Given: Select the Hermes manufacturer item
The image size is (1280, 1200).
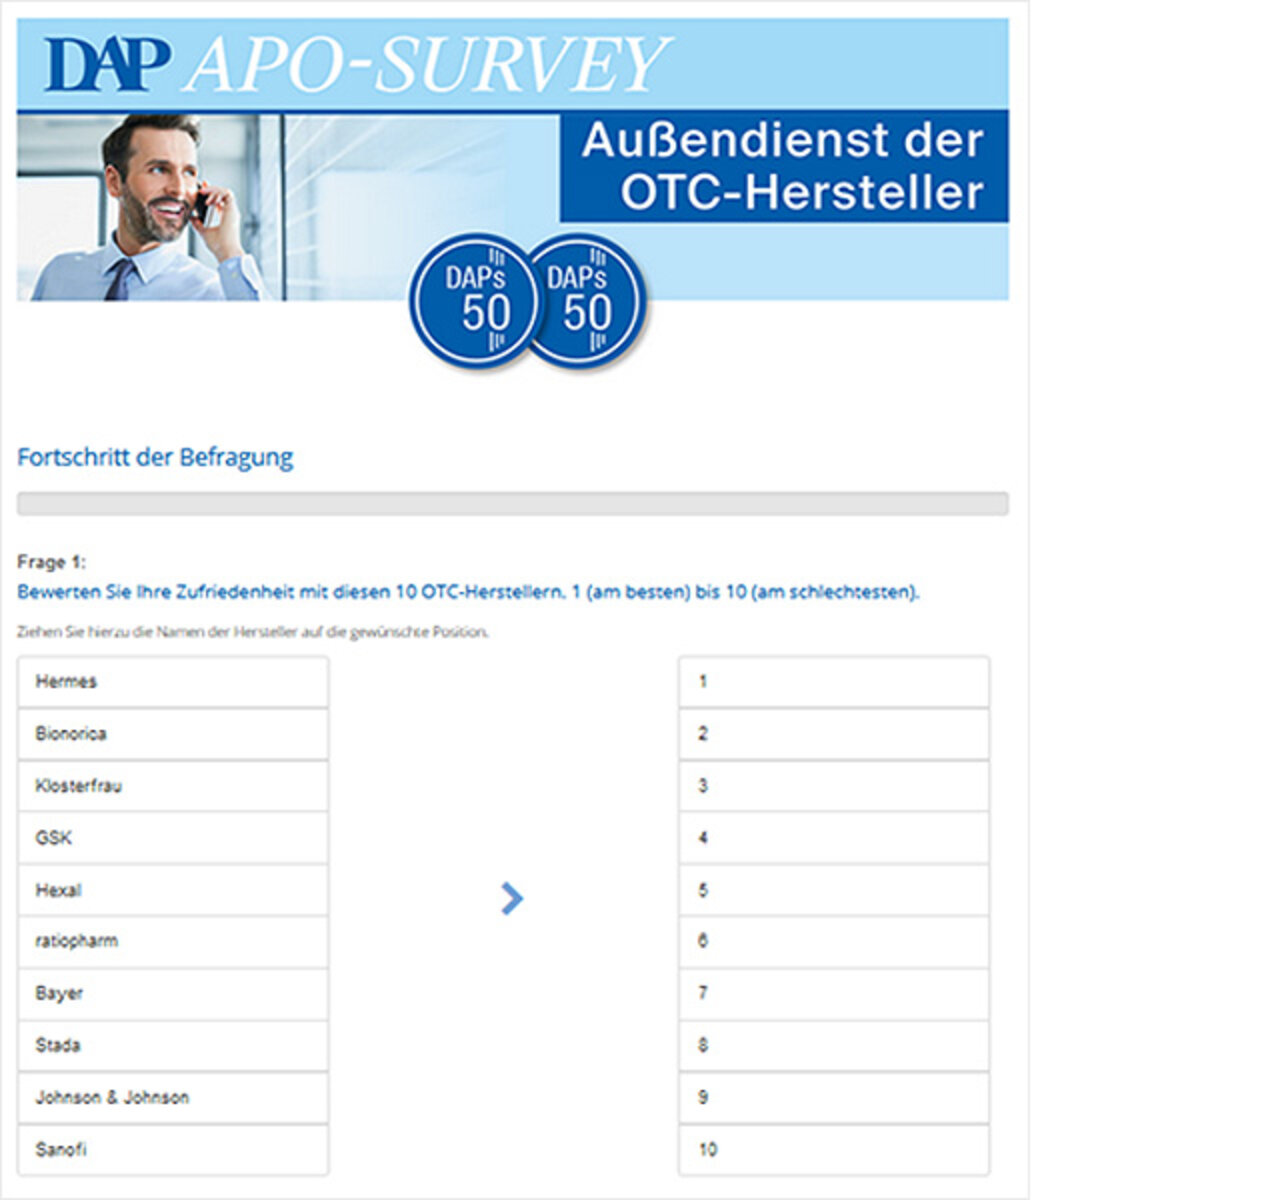Looking at the screenshot, I should (173, 682).
